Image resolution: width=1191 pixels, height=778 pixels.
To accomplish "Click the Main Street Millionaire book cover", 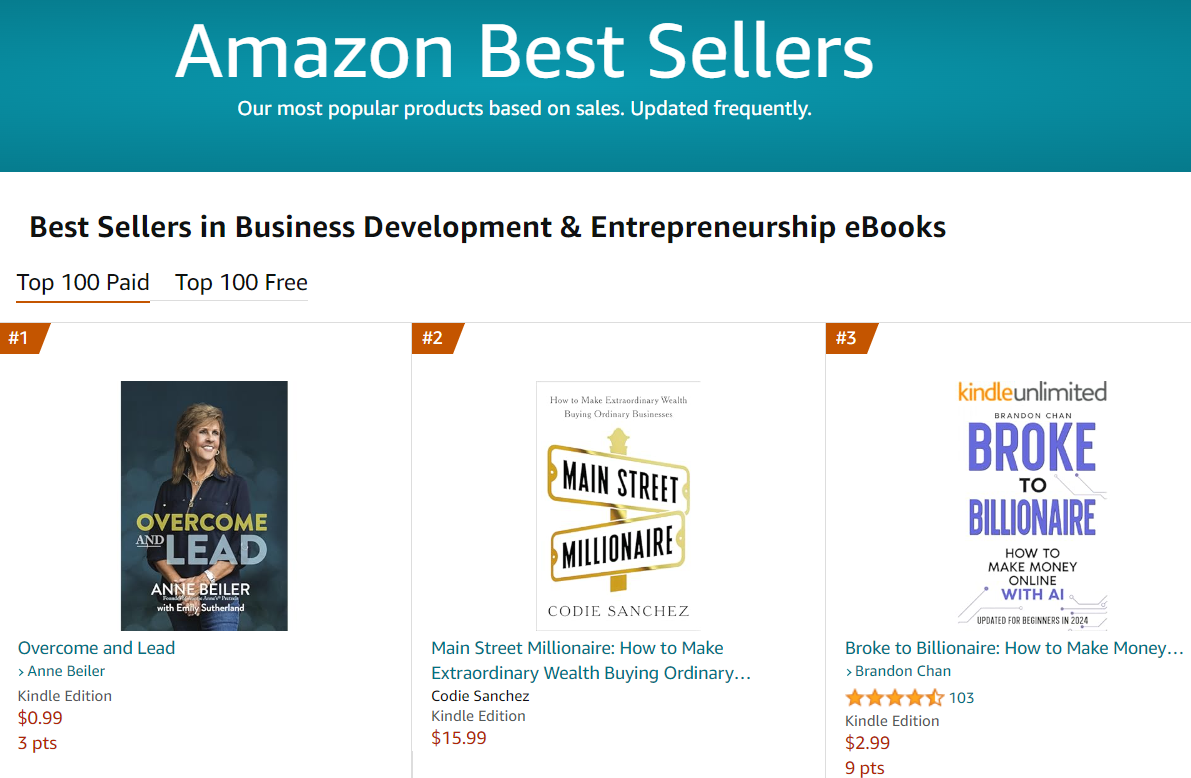I will pos(618,505).
